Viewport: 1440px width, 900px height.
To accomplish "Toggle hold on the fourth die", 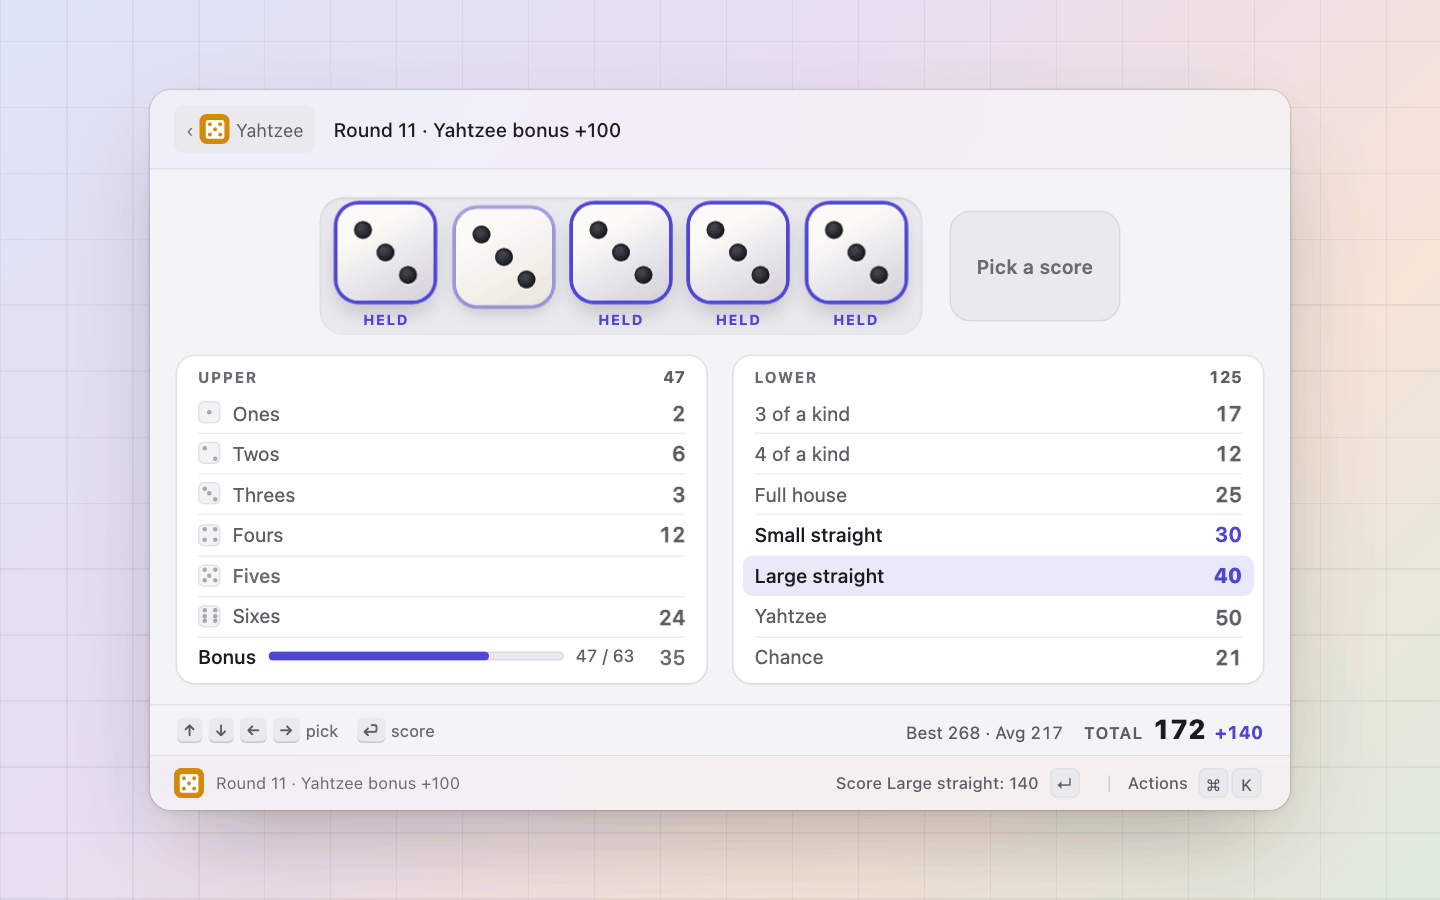I will 738,252.
